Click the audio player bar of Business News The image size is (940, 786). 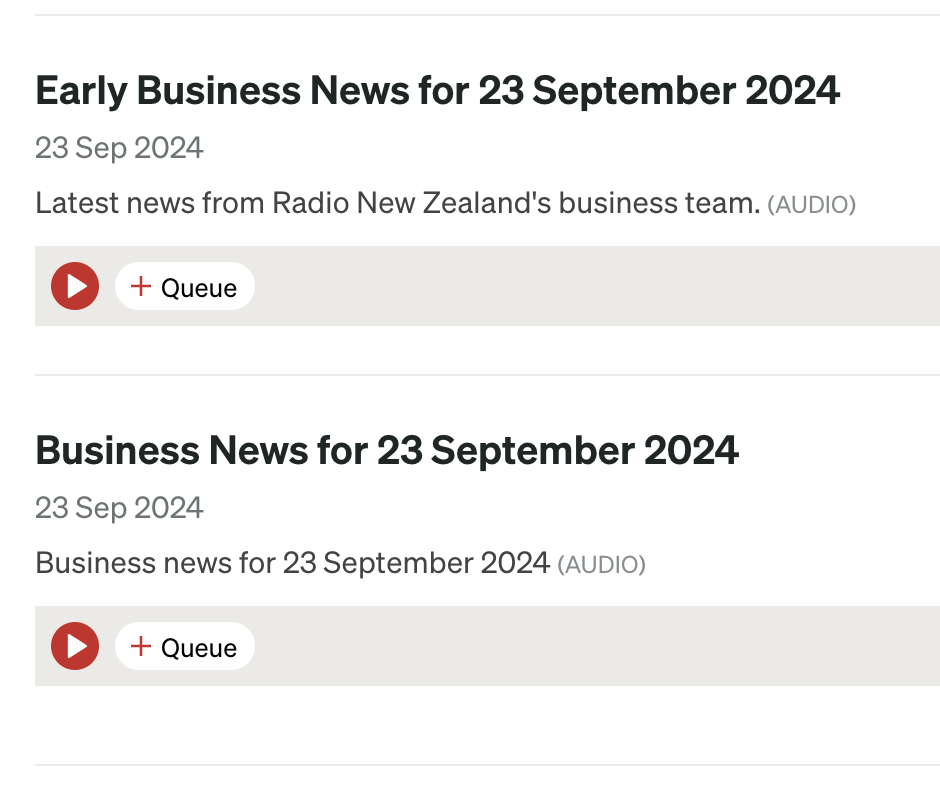(x=600, y=646)
